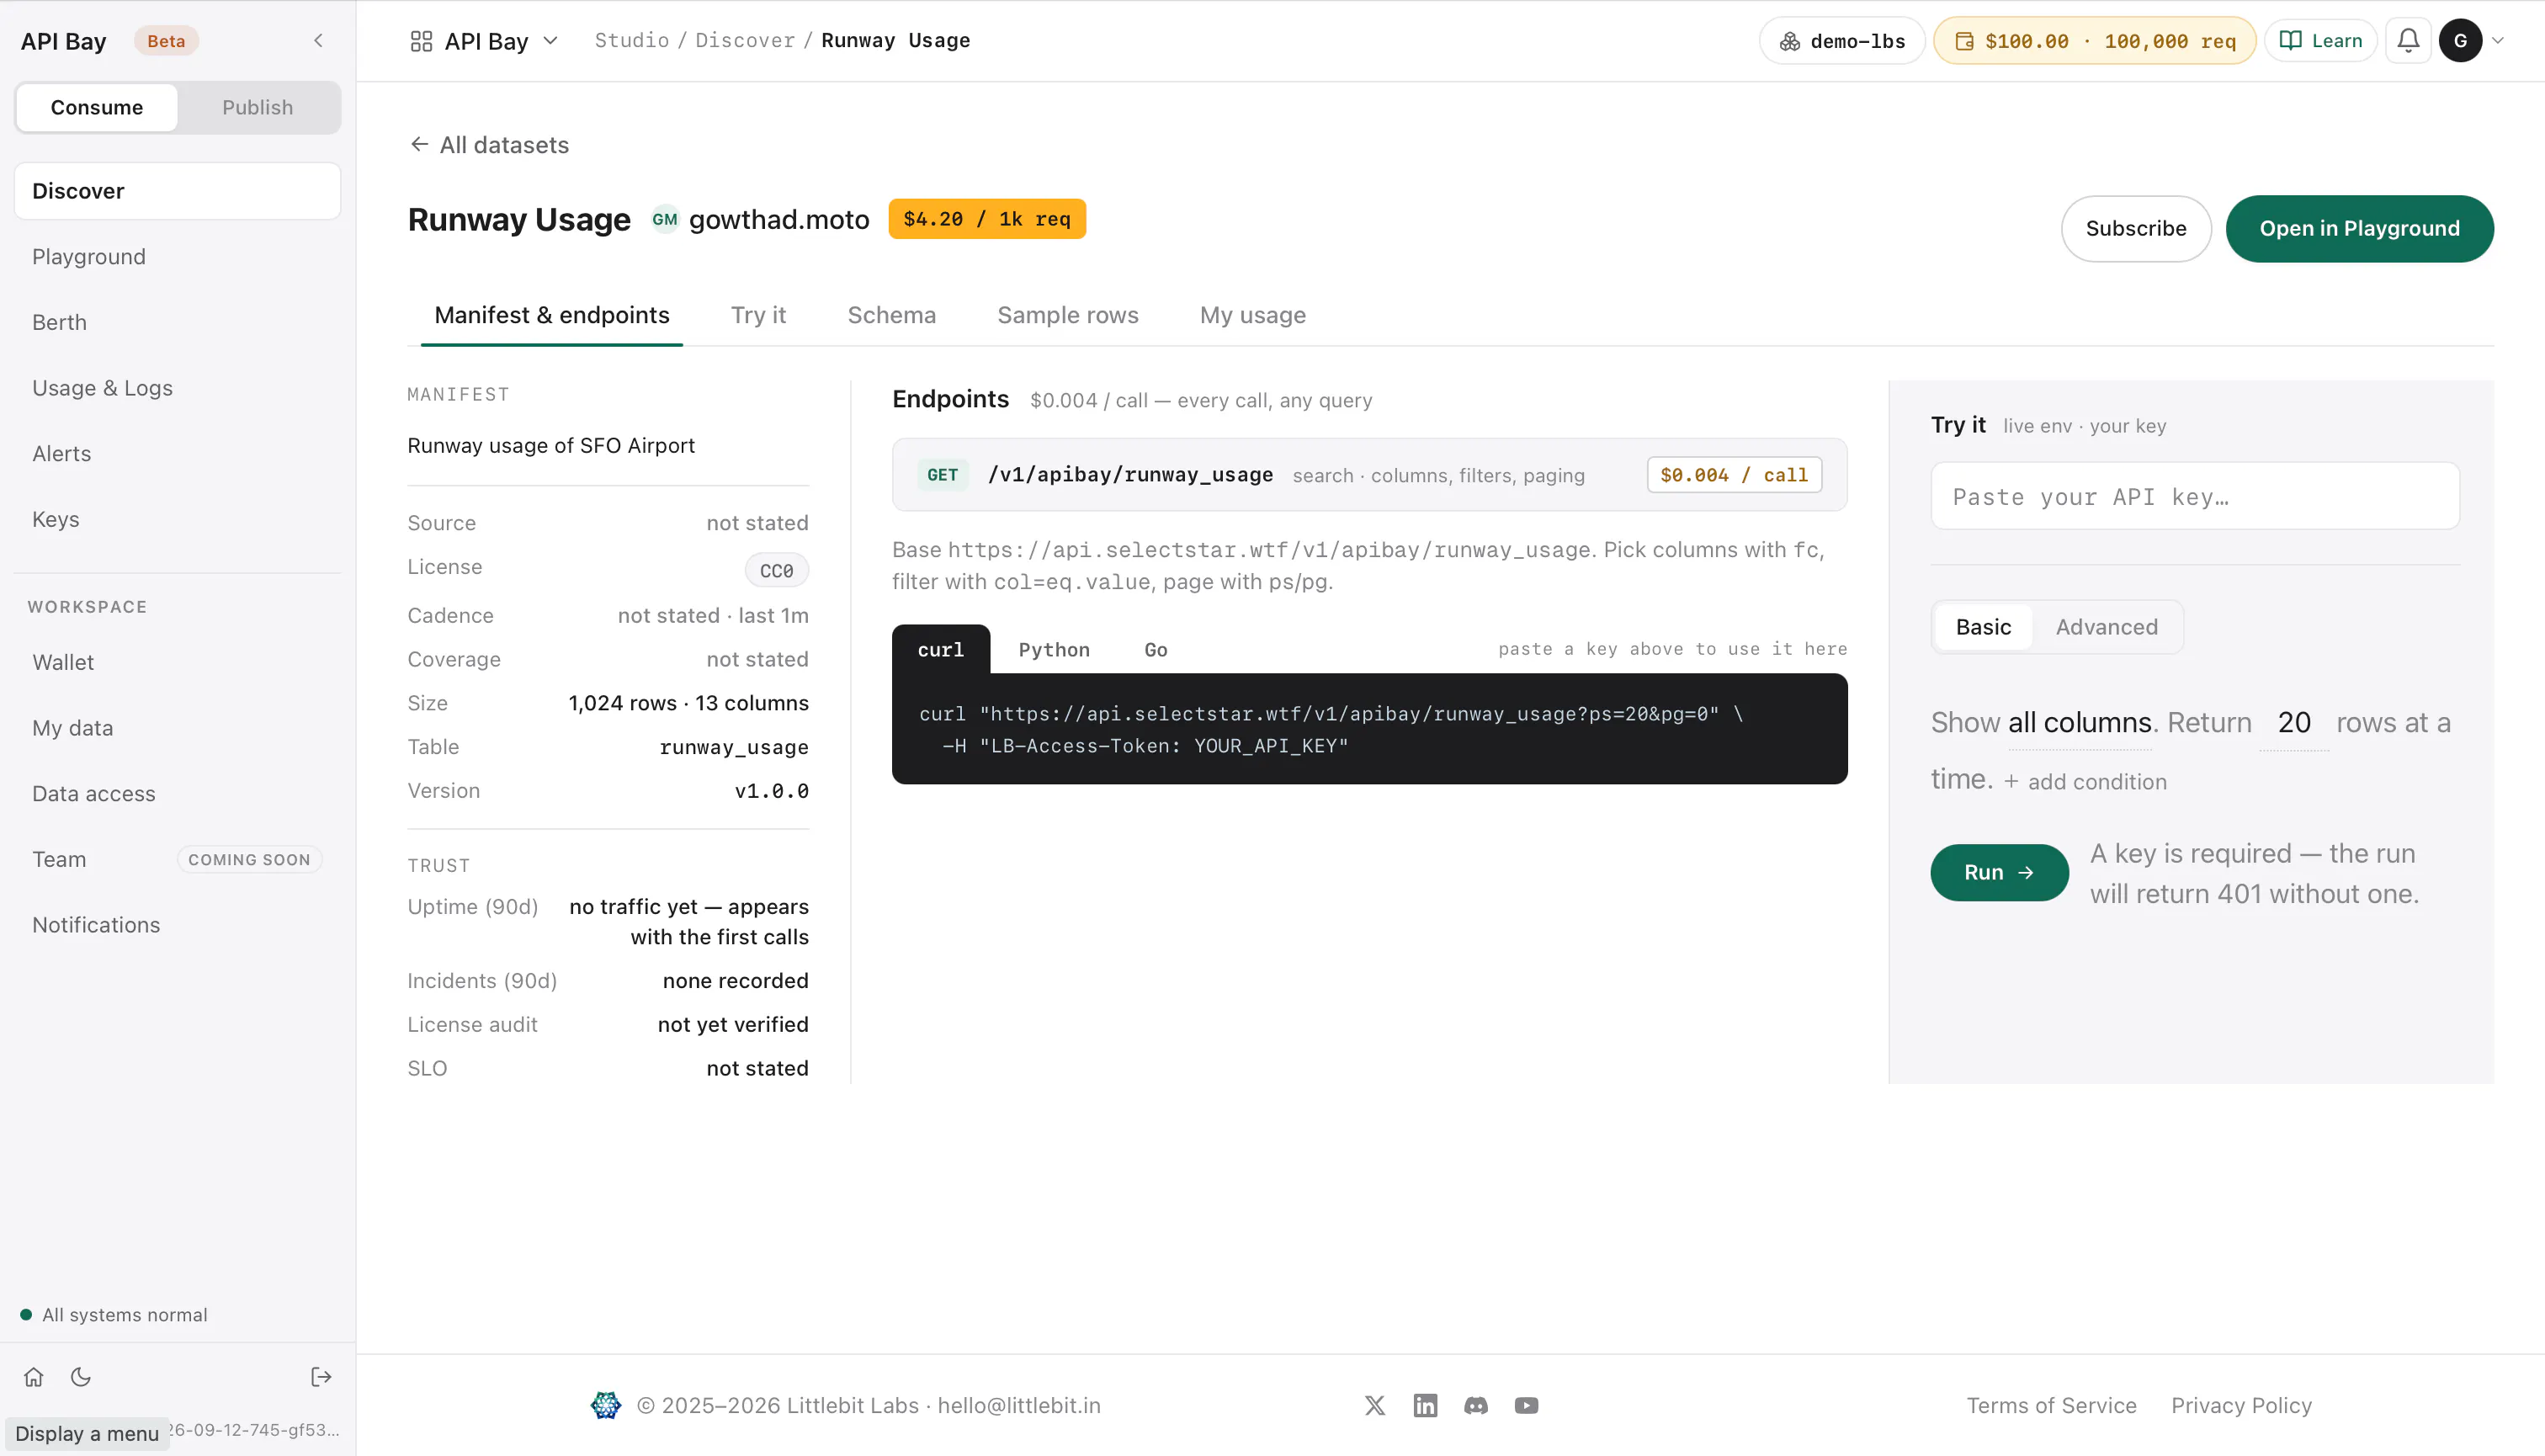This screenshot has height=1456, width=2545.
Task: Show the Python code sample
Action: (1054, 650)
